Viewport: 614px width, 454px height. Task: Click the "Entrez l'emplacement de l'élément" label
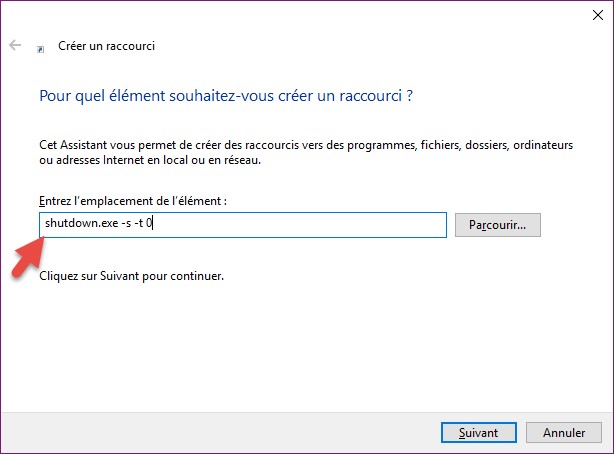(133, 201)
